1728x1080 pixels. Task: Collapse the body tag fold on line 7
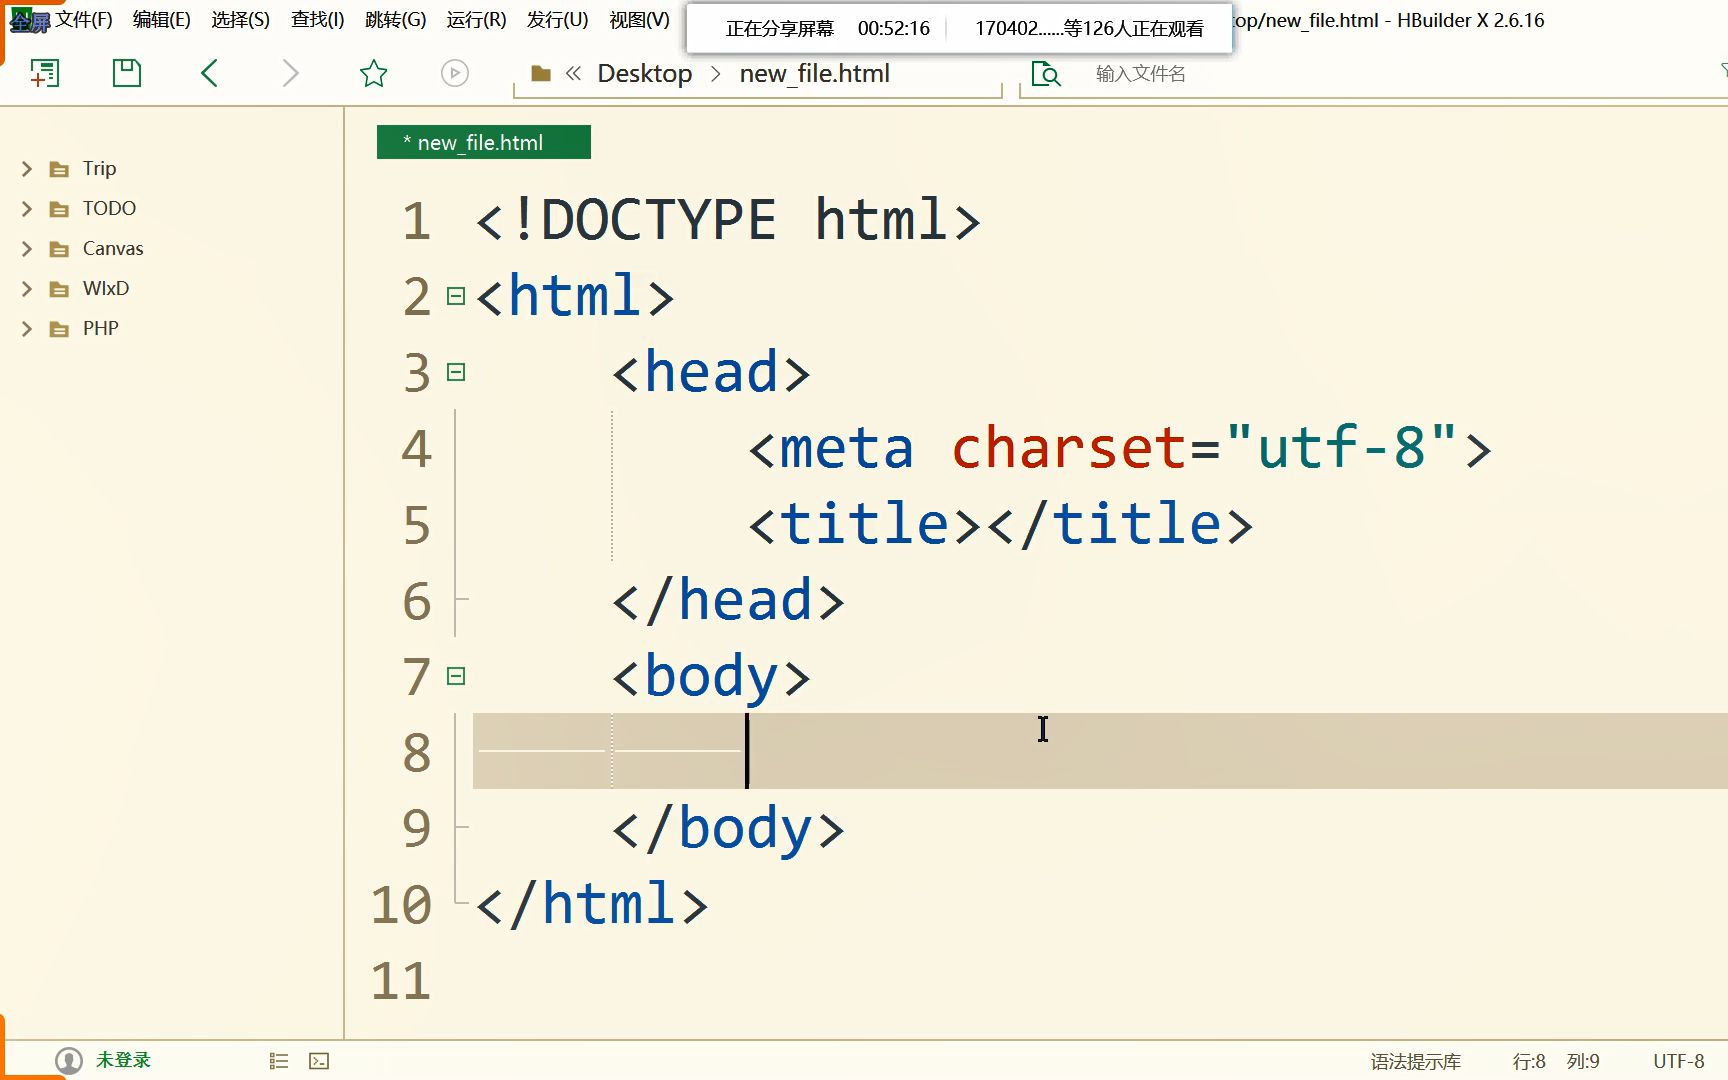[456, 676]
